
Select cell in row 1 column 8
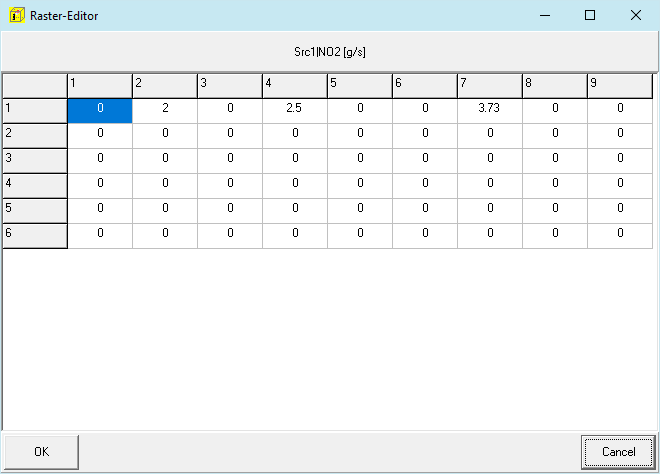coord(555,111)
